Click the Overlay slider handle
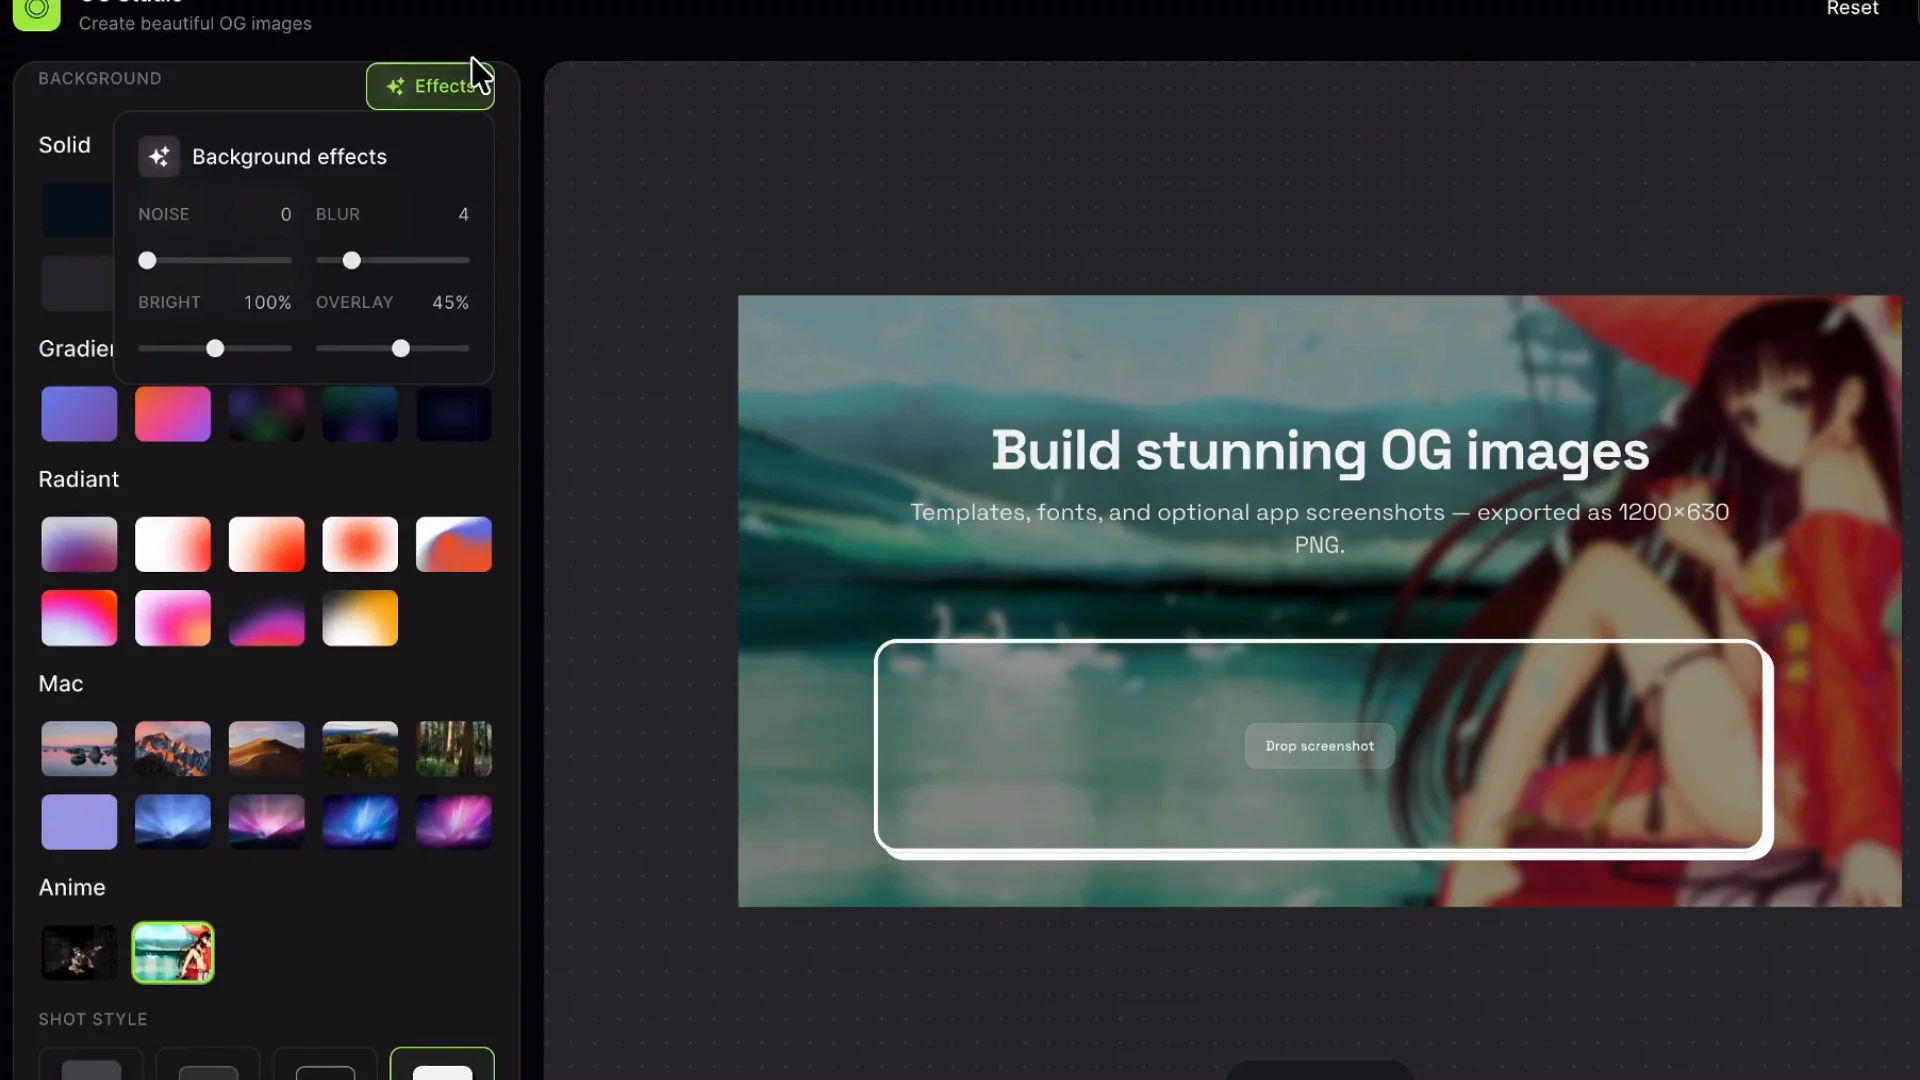The height and width of the screenshot is (1080, 1920). point(401,349)
